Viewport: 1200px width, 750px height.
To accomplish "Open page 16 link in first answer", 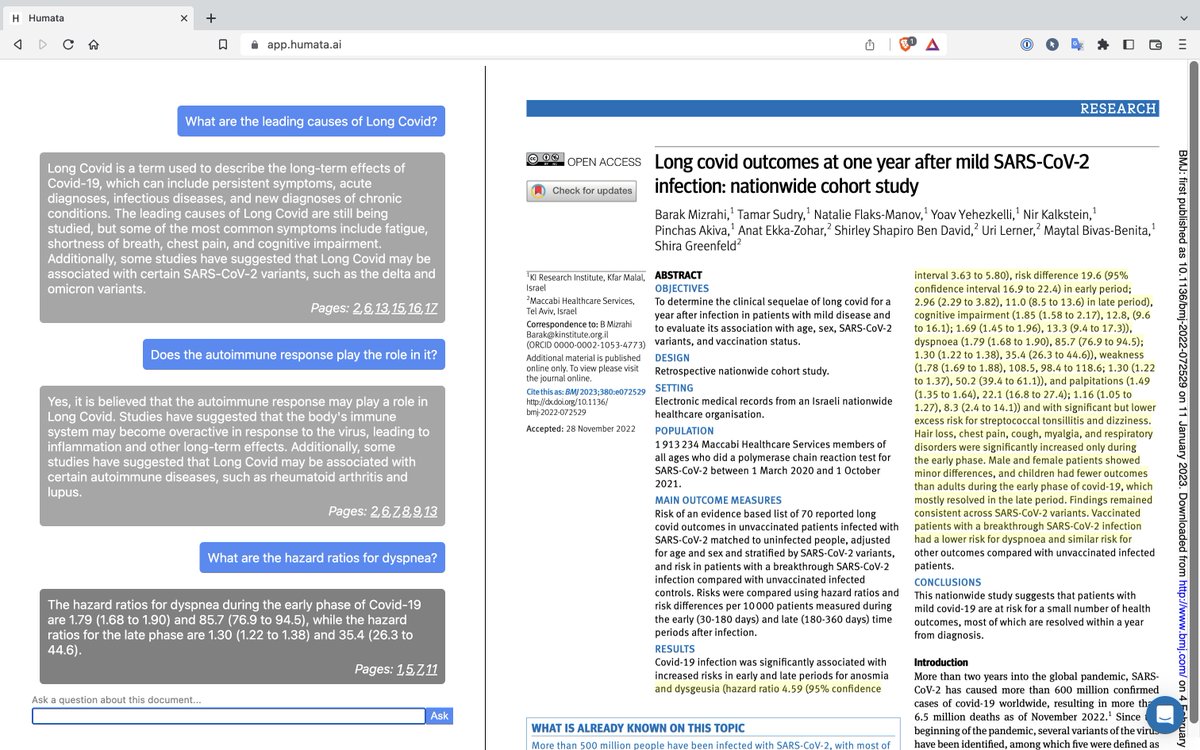I will tap(414, 307).
